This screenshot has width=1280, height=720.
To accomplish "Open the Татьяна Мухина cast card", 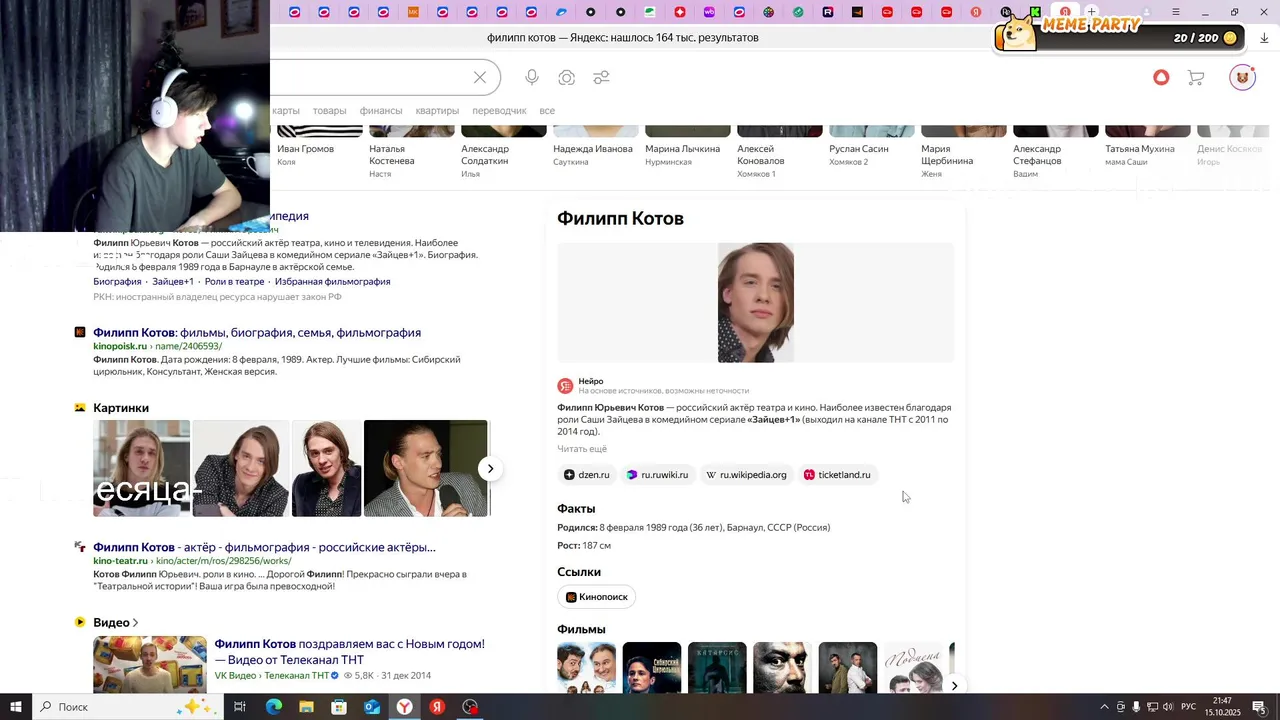I will (1147, 145).
